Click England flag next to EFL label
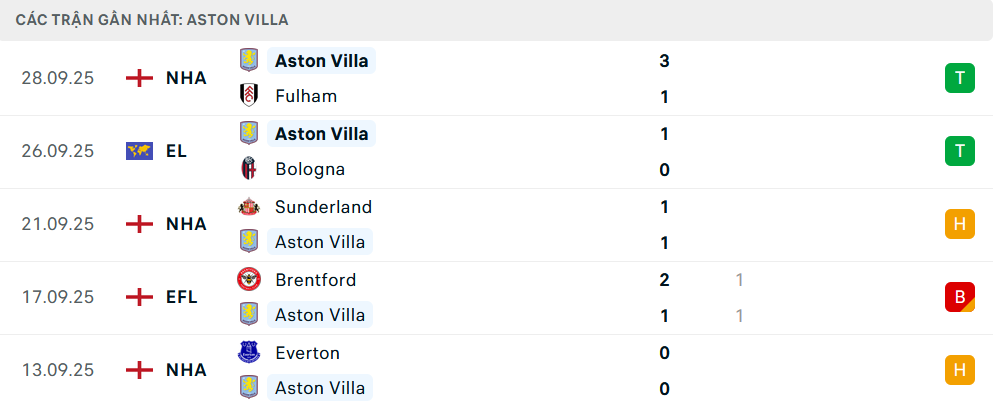Viewport: 996px width, 407px height. click(139, 297)
